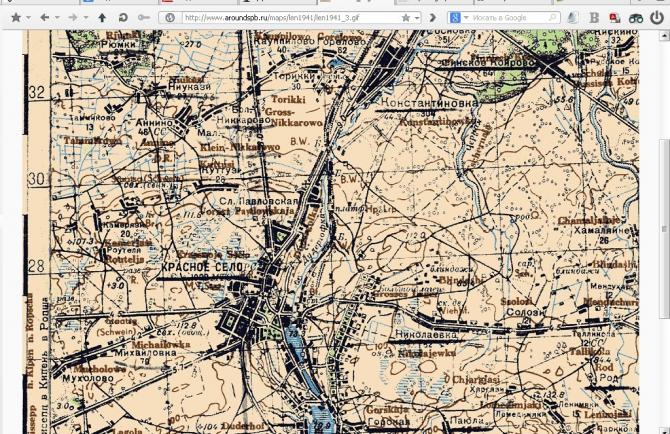Click the Сл. Павловская label on the map

(x=259, y=200)
